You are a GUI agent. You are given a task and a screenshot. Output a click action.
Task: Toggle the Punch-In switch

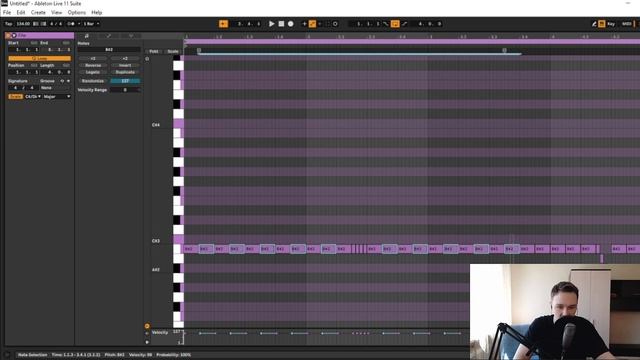point(386,24)
